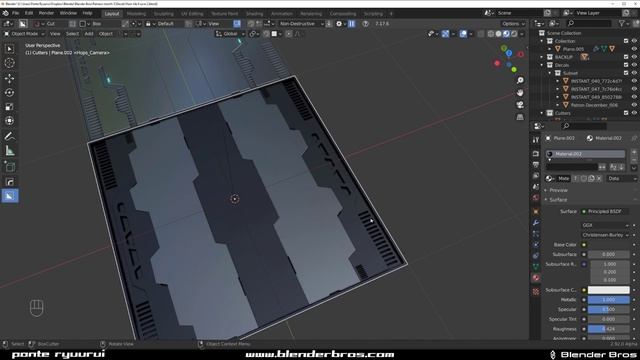Image resolution: width=640 pixels, height=360 pixels.
Task: Open the Render properties tab
Action: [536, 153]
